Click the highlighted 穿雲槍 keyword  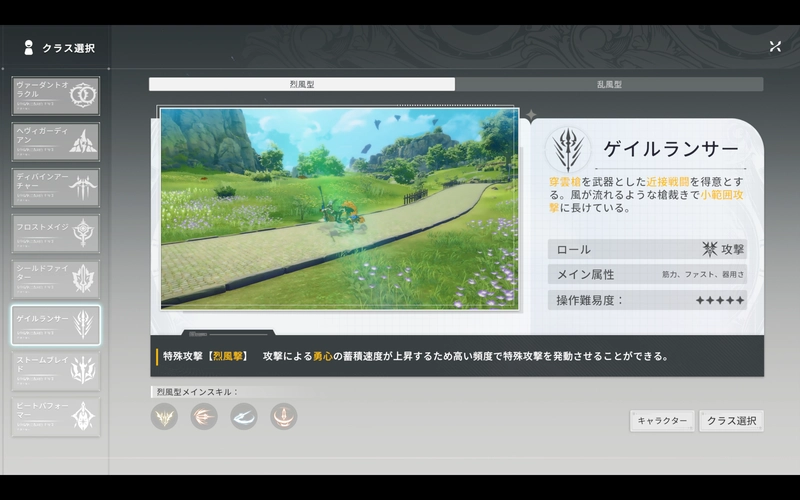[565, 182]
